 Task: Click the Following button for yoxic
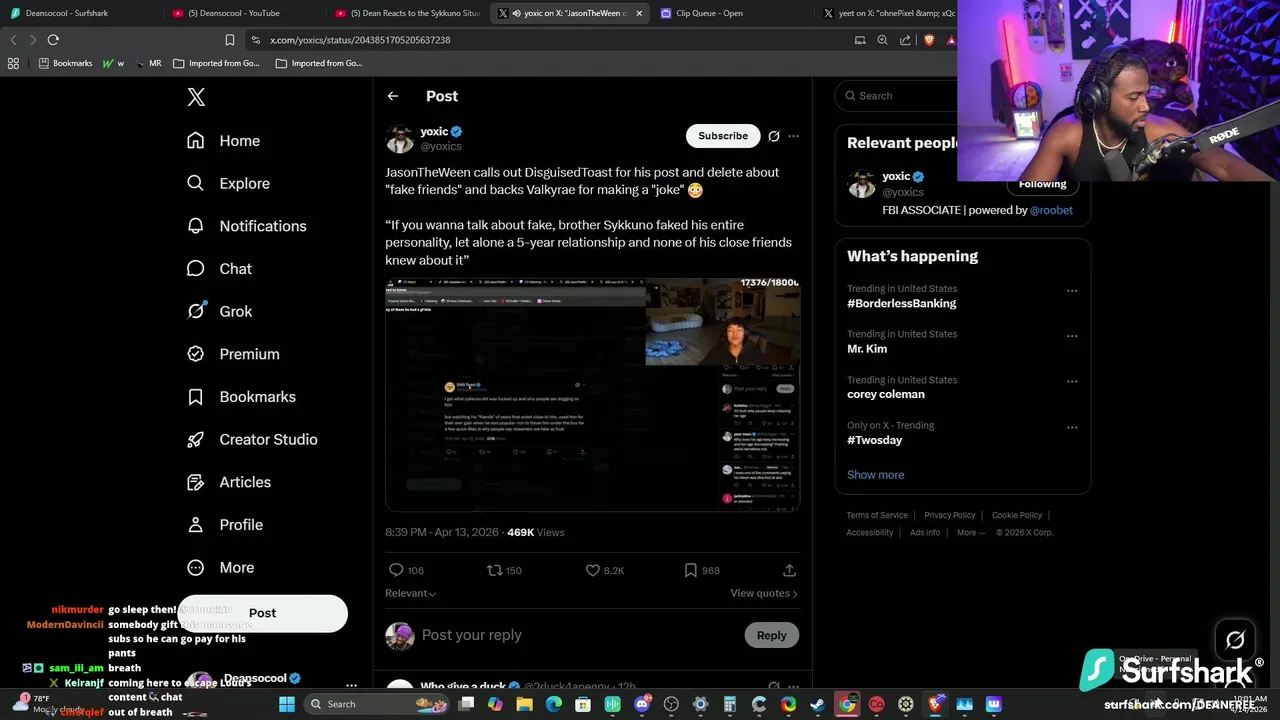pyautogui.click(x=1042, y=184)
